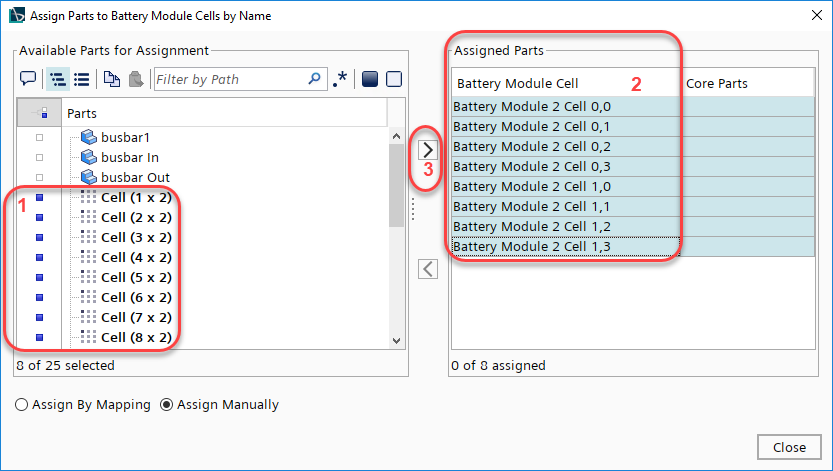Select Cell (4 x 2) in parts tree
Screen dimensions: 833x471
click(x=136, y=257)
